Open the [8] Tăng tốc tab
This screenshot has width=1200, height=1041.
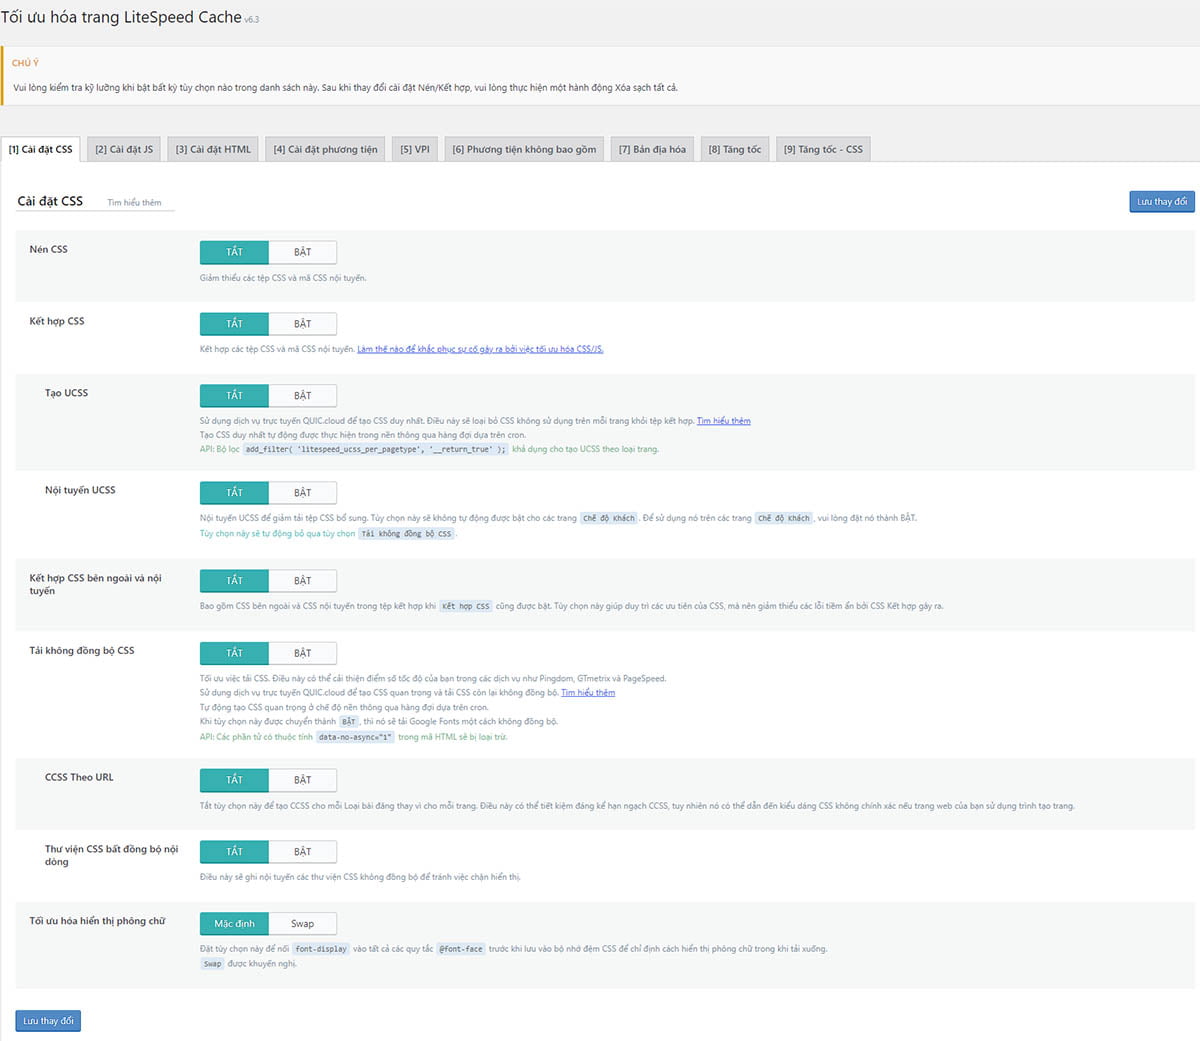click(735, 150)
